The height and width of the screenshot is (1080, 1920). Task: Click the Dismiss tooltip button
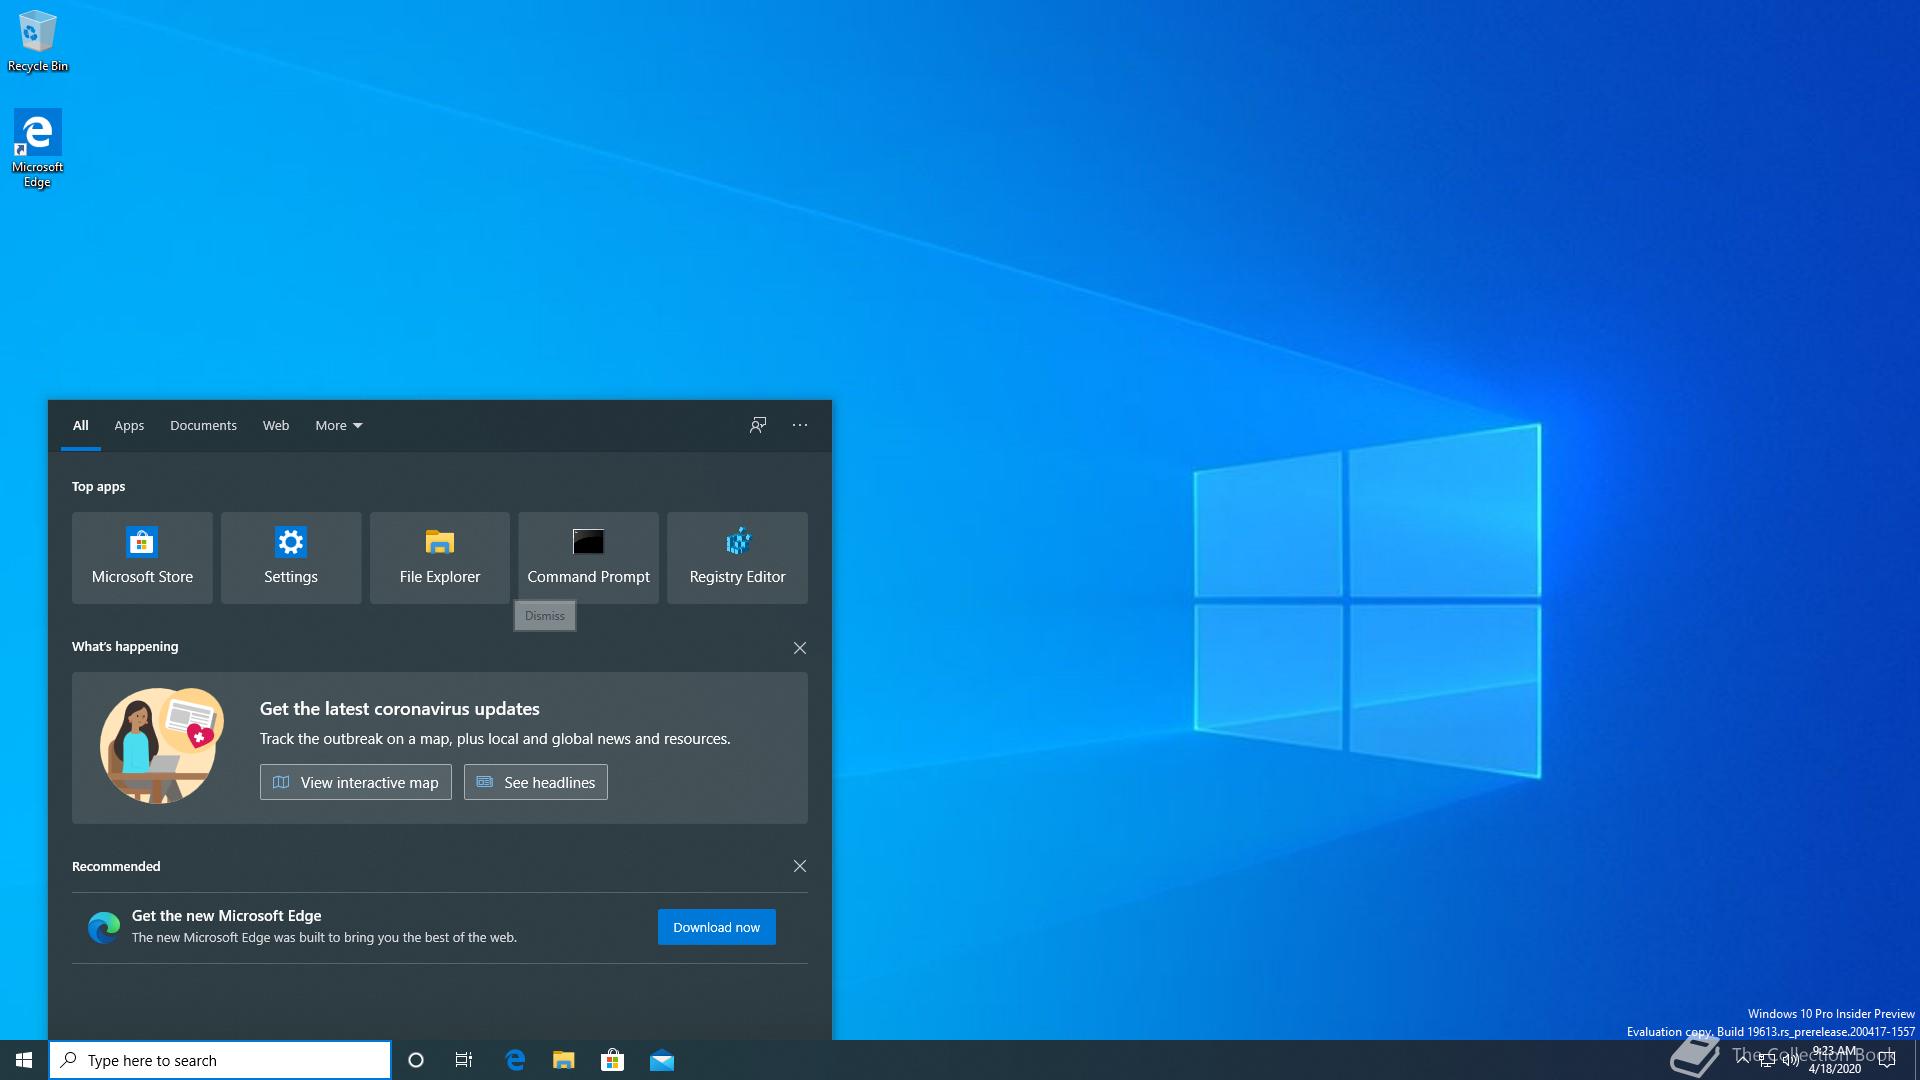pyautogui.click(x=545, y=616)
